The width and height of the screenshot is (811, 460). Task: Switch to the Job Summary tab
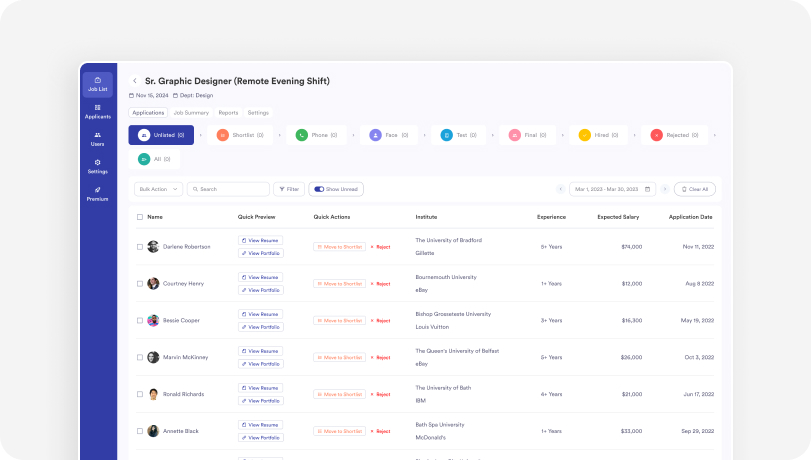click(x=191, y=113)
